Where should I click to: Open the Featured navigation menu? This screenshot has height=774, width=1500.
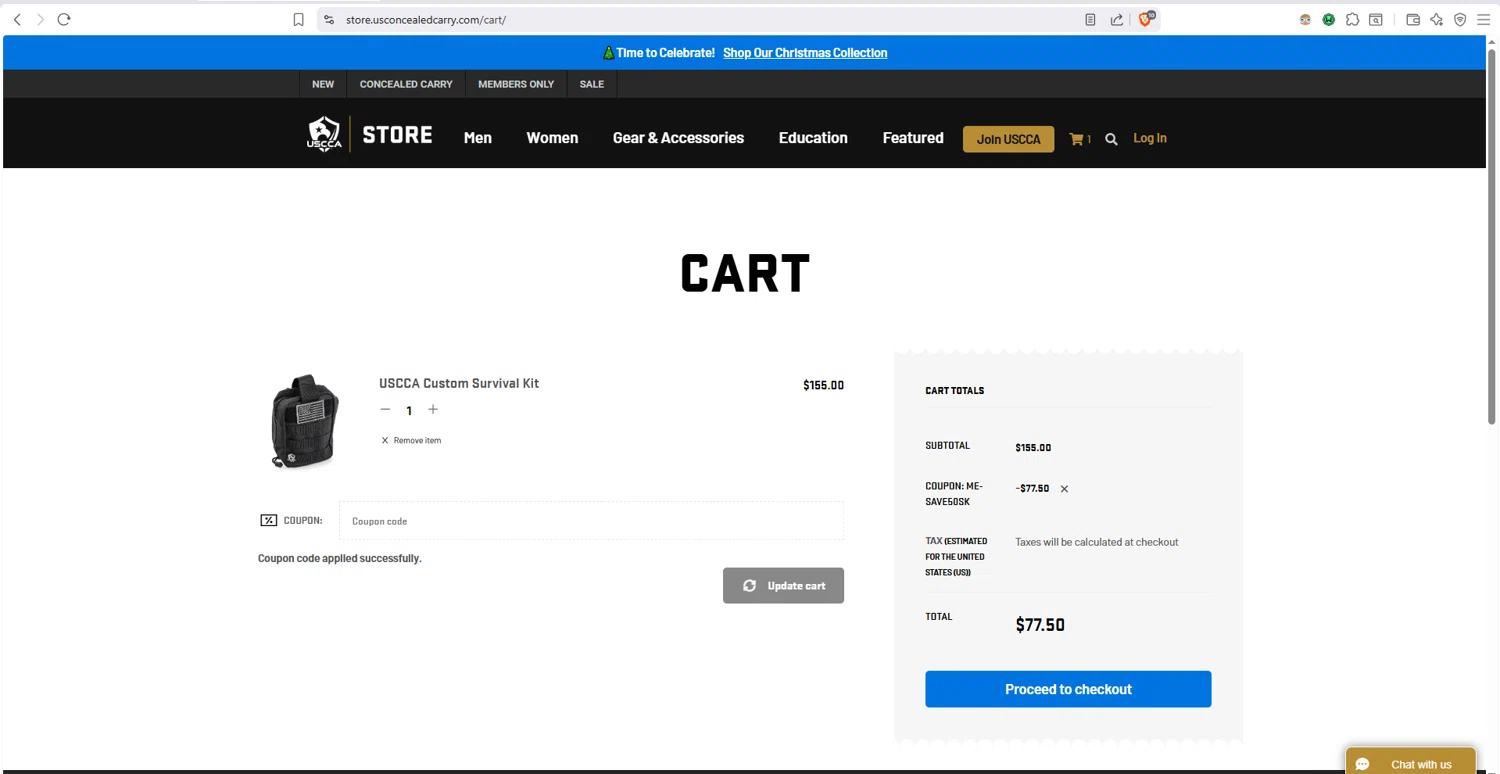pyautogui.click(x=913, y=138)
